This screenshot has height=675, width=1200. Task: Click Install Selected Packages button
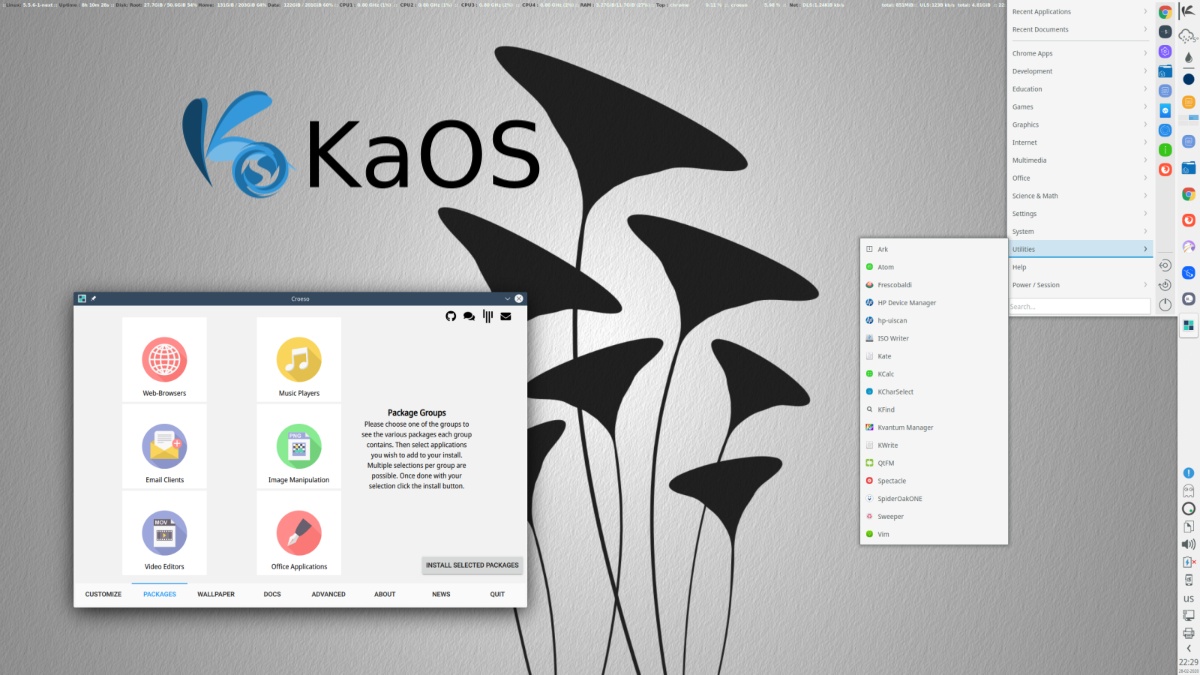tap(472, 565)
